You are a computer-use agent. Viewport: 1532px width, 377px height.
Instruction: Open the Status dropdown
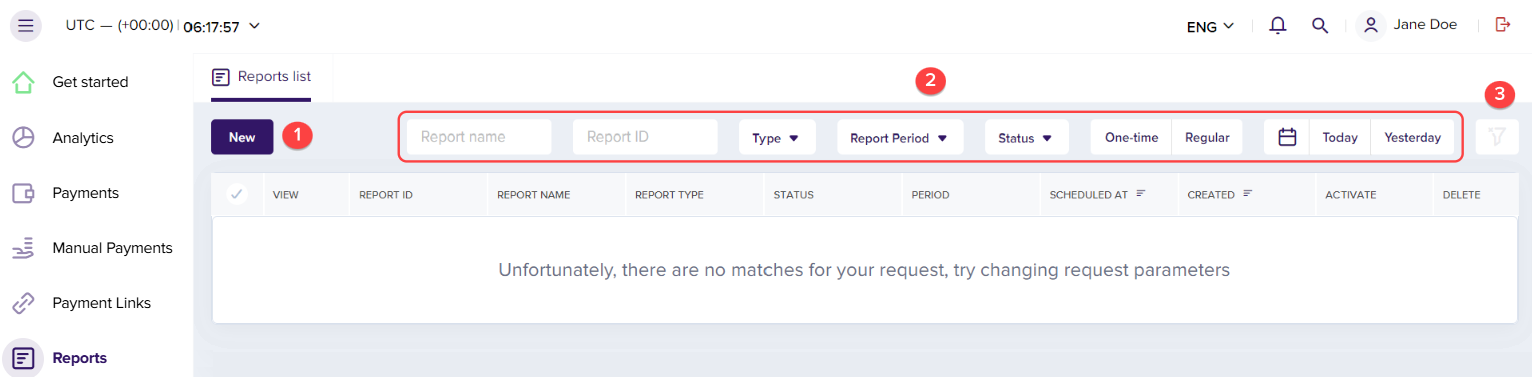[x=1027, y=138]
